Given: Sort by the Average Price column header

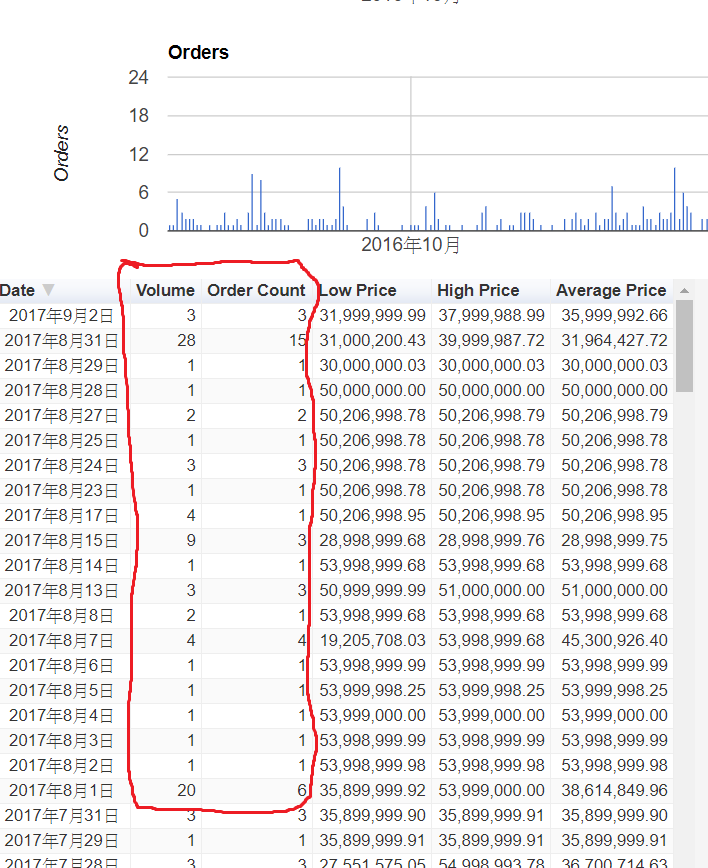Looking at the screenshot, I should 611,290.
